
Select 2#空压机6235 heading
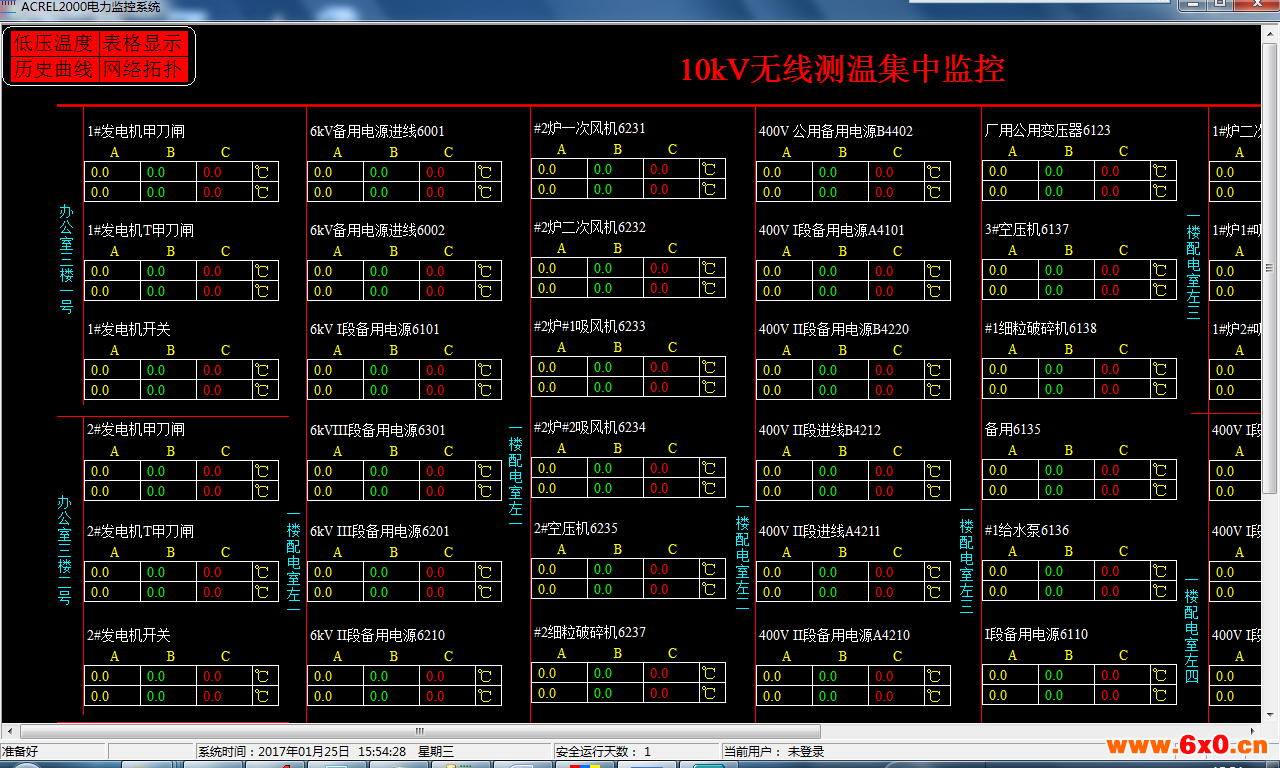coord(575,528)
